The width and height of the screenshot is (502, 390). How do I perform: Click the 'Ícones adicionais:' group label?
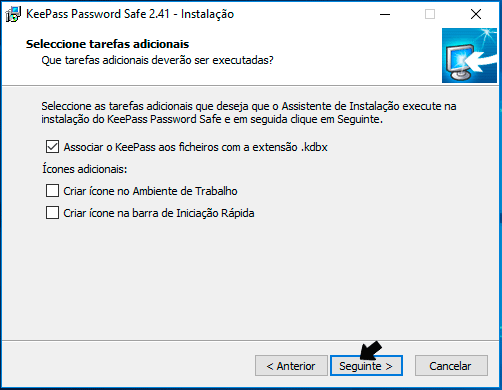[x=85, y=169]
